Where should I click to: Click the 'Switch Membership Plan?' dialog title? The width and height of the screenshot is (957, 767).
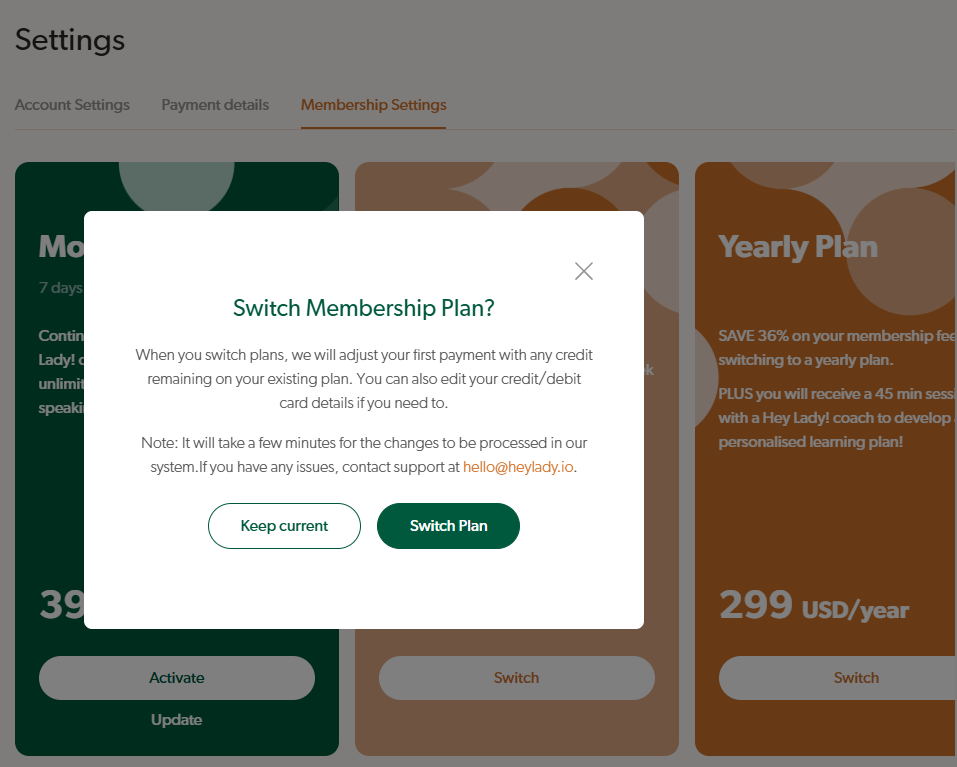(363, 308)
